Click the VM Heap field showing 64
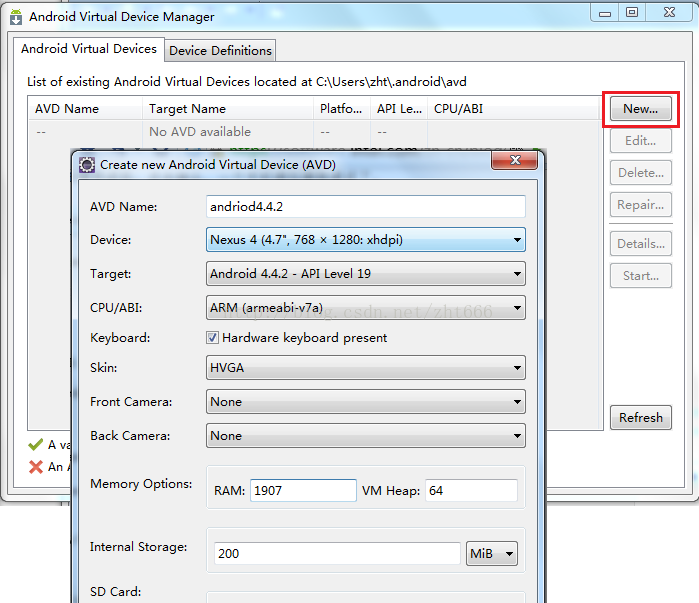The height and width of the screenshot is (603, 699). [x=471, y=491]
